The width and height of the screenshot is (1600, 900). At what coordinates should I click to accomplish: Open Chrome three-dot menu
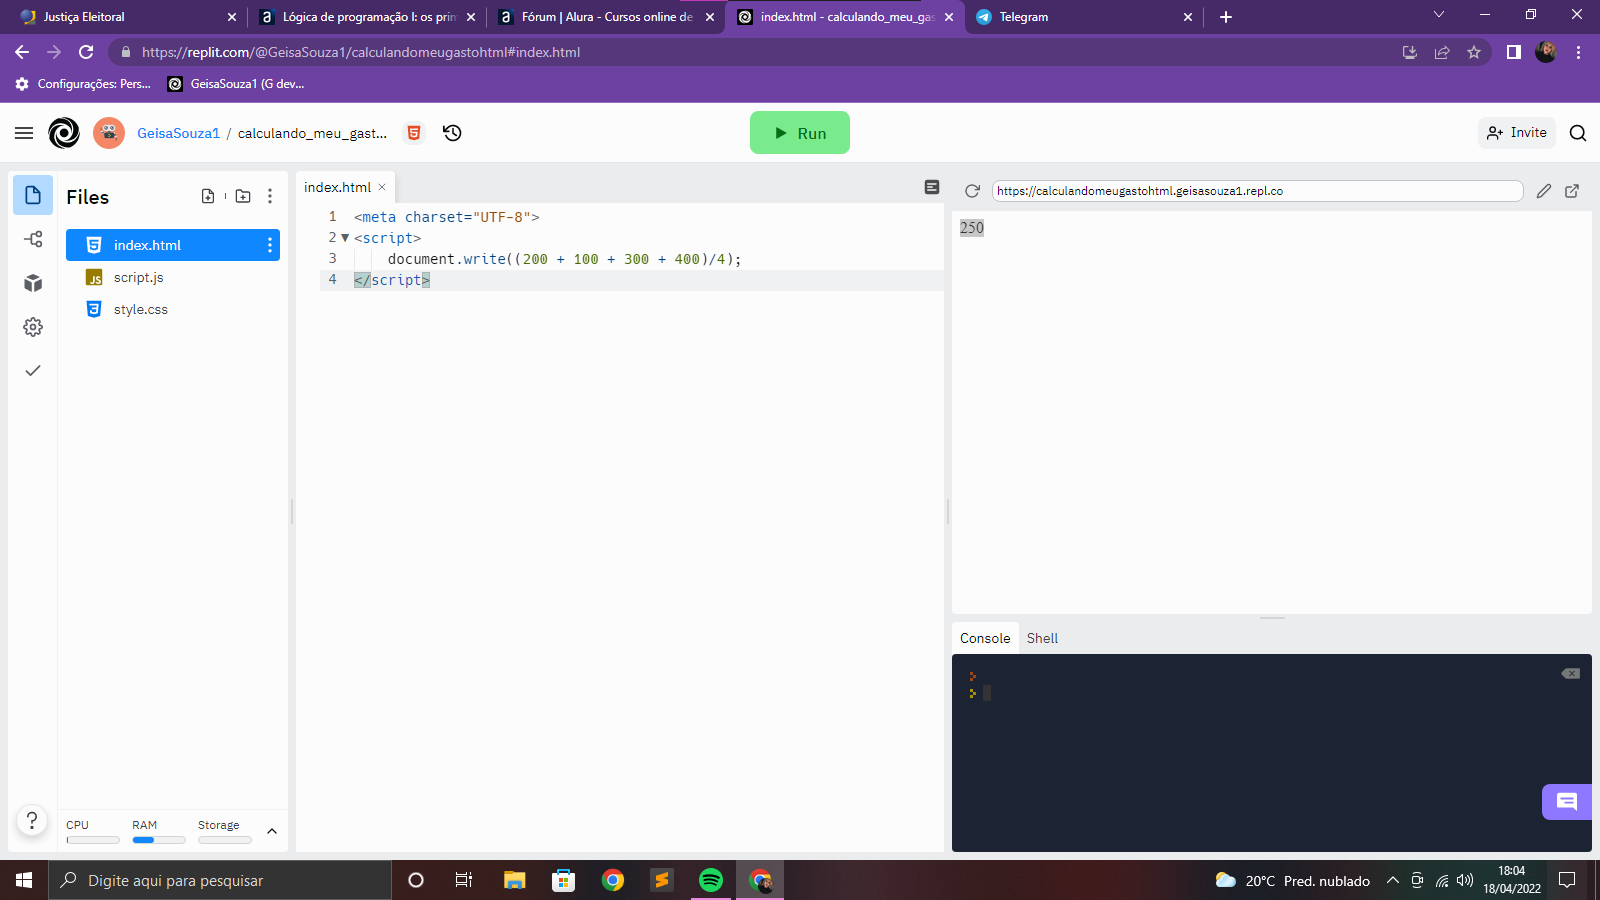1579,52
